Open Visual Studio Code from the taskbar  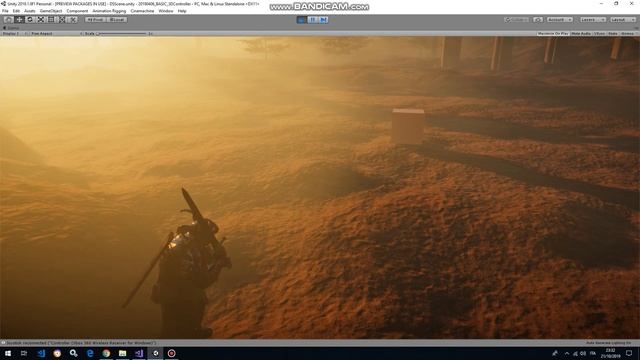41,353
